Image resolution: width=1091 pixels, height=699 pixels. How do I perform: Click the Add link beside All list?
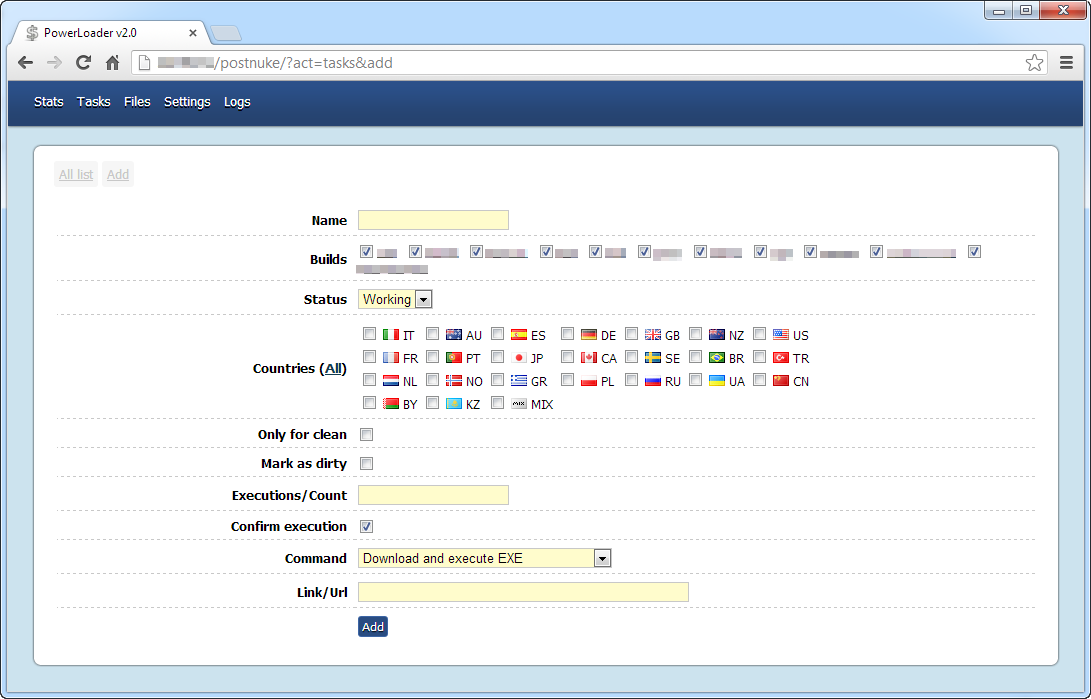(118, 175)
